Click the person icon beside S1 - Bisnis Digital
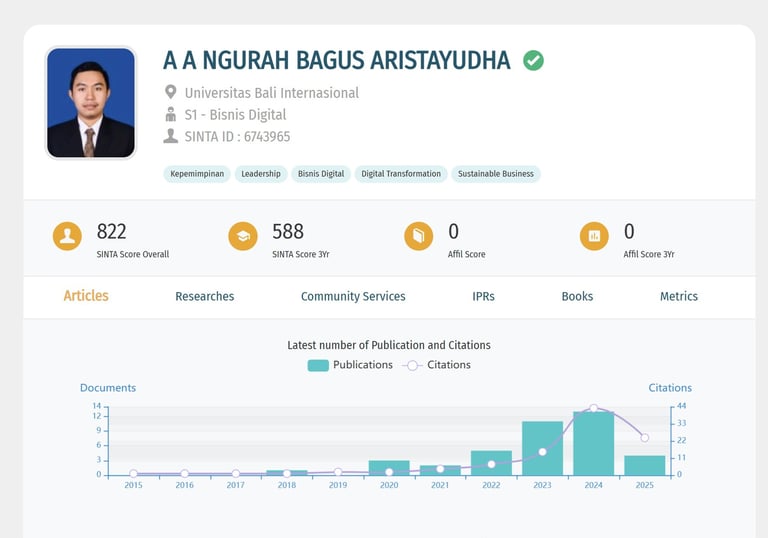This screenshot has height=538, width=768. 170,114
